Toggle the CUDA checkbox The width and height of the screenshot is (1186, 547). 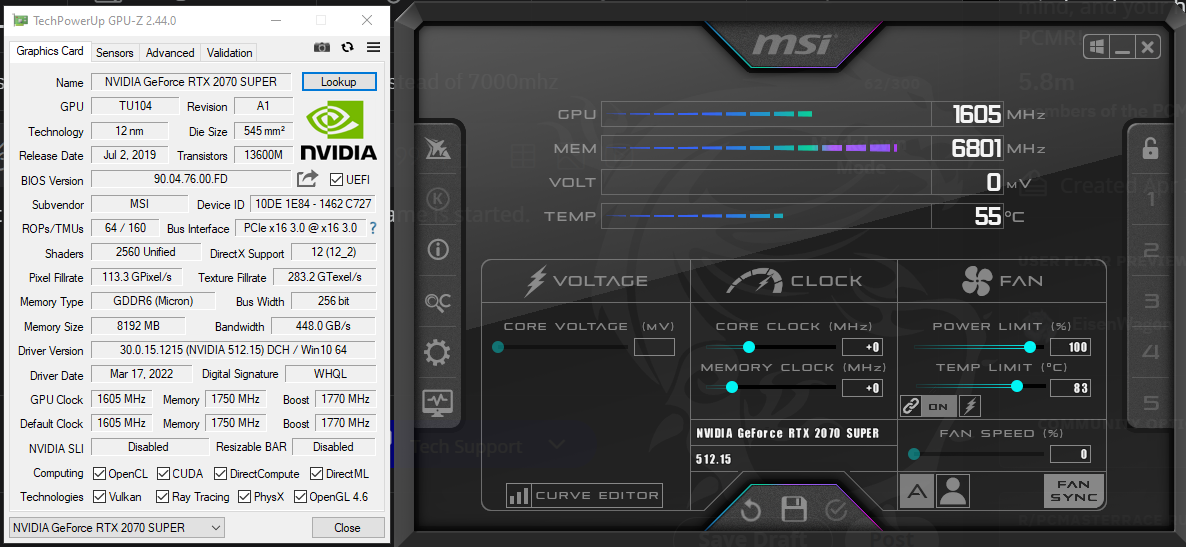pyautogui.click(x=163, y=474)
